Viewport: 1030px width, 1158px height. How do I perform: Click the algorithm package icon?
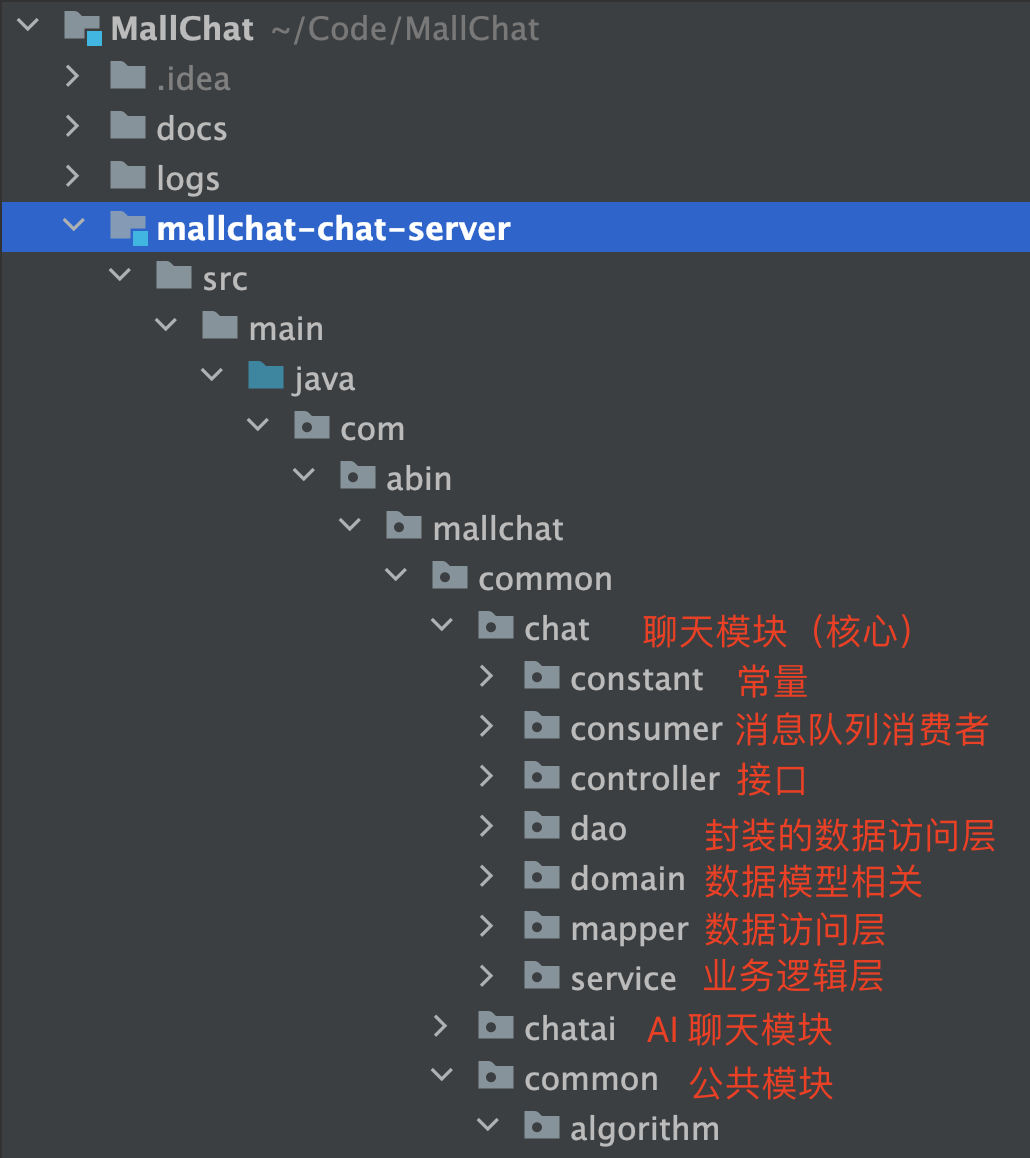542,1126
